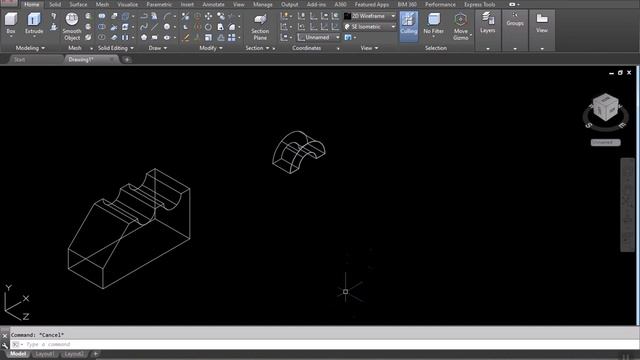Open the Unnamed dropdown below the ViewCube
The width and height of the screenshot is (640, 360).
click(606, 142)
